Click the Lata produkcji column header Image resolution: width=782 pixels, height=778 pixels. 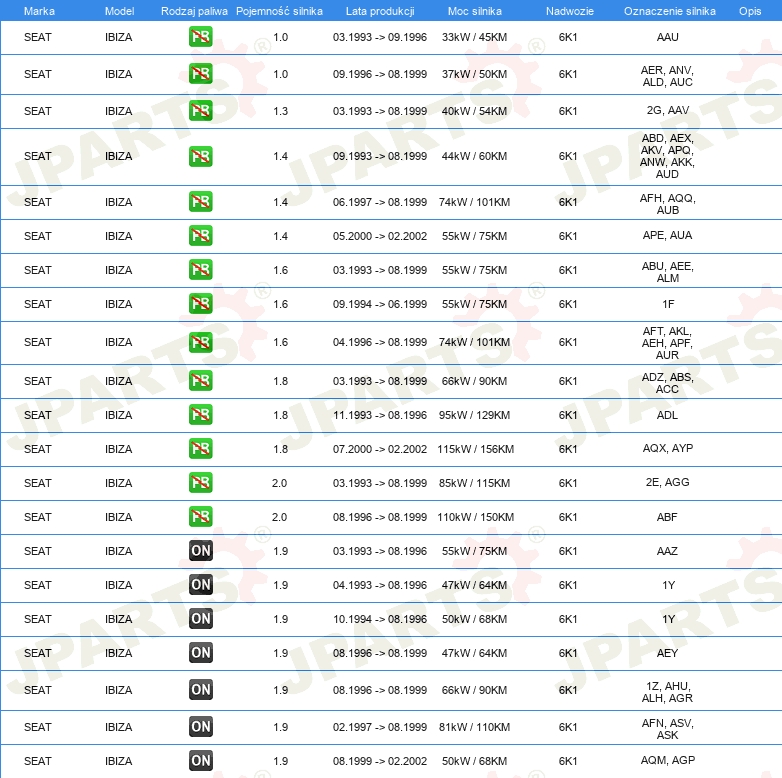point(380,11)
